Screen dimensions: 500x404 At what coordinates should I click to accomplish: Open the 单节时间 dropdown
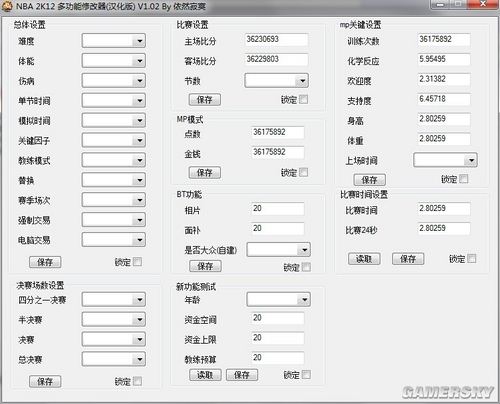tap(114, 101)
